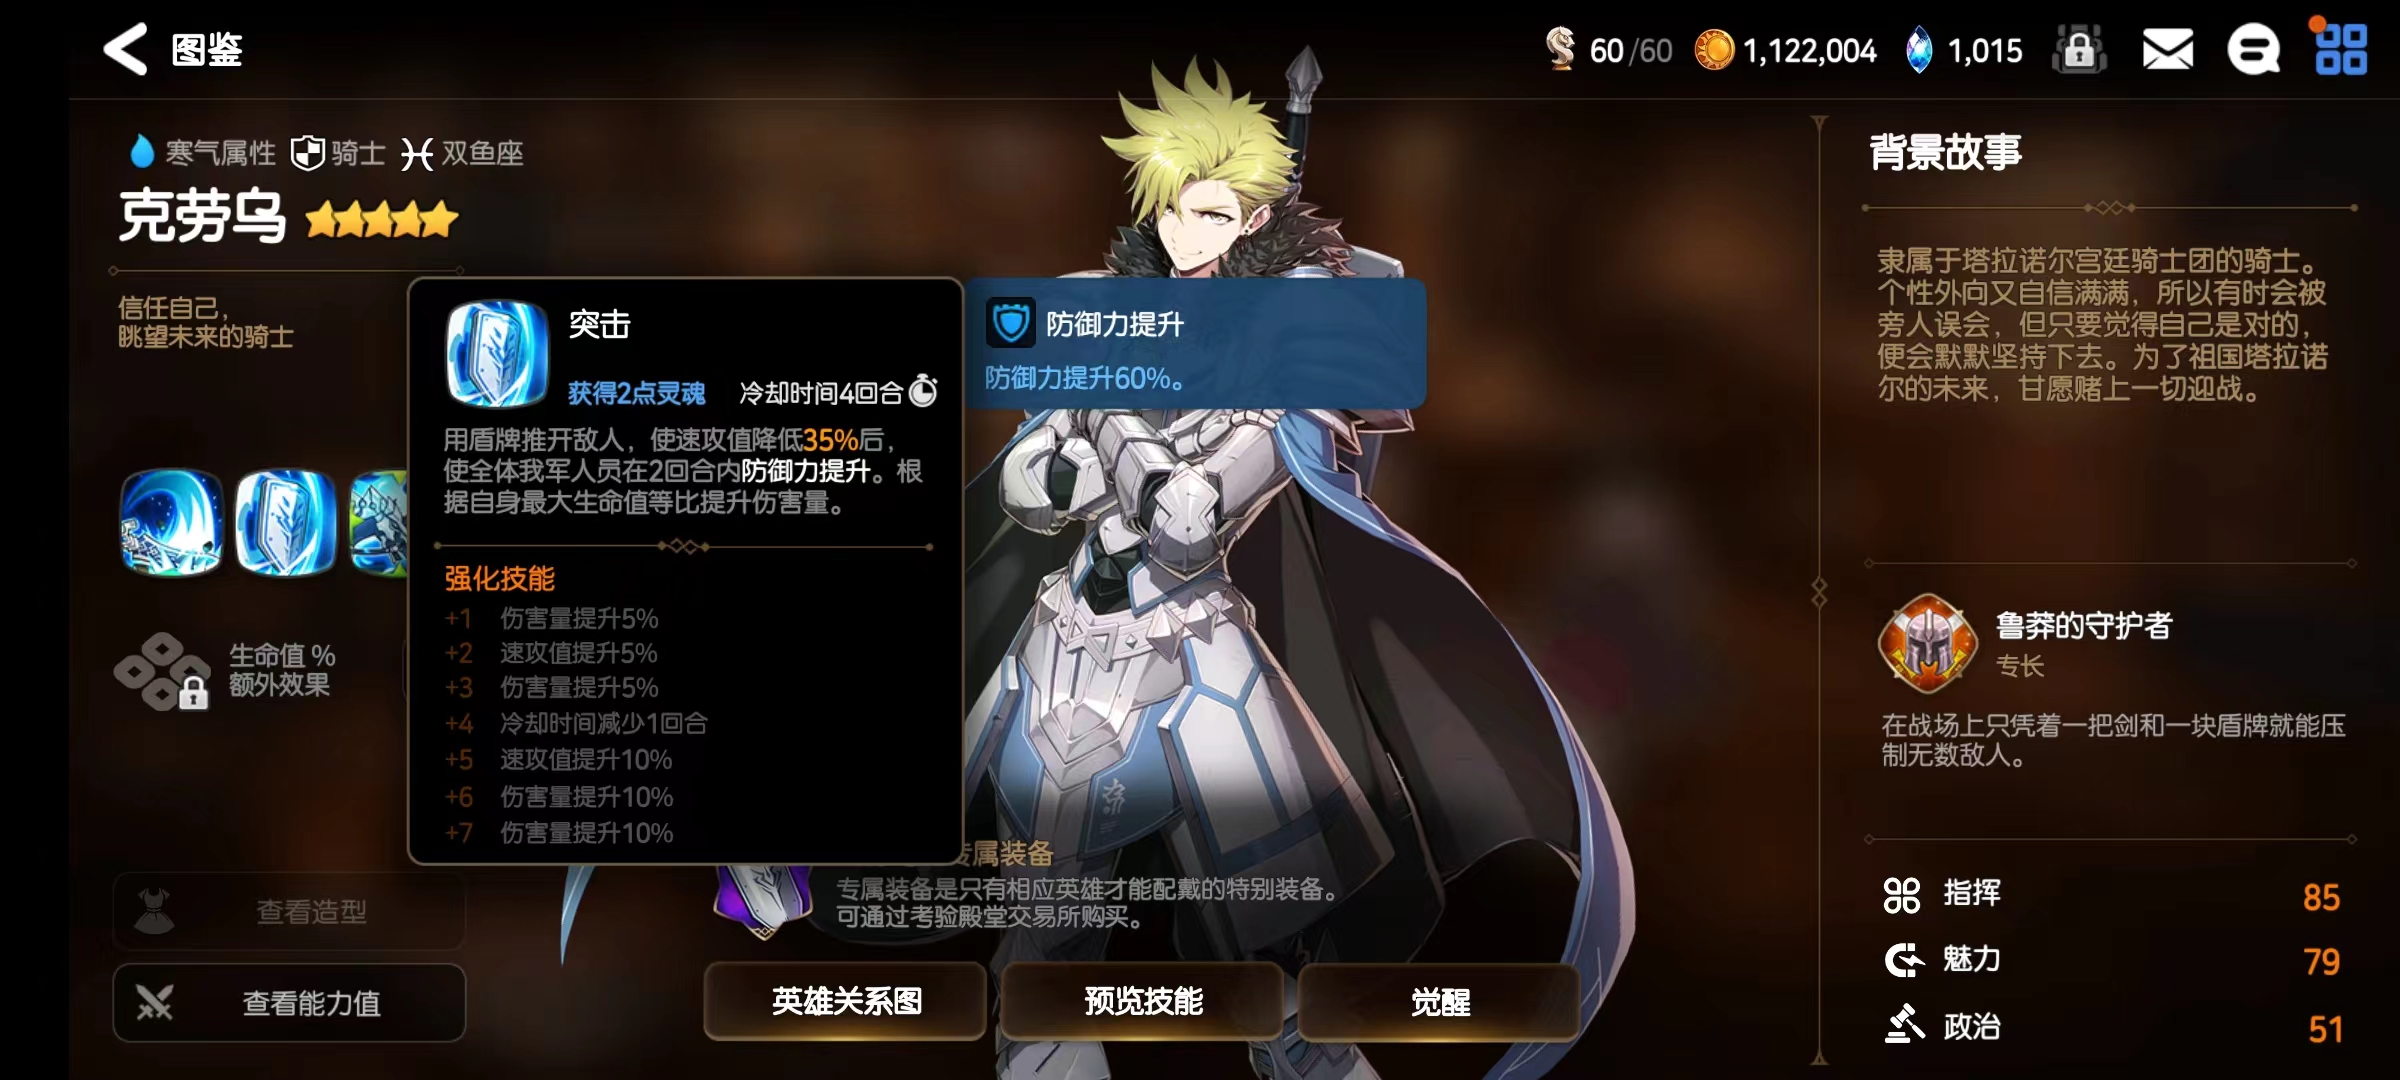2400x1080 pixels.
Task: Click the 预览技能 button
Action: coord(1143,1001)
